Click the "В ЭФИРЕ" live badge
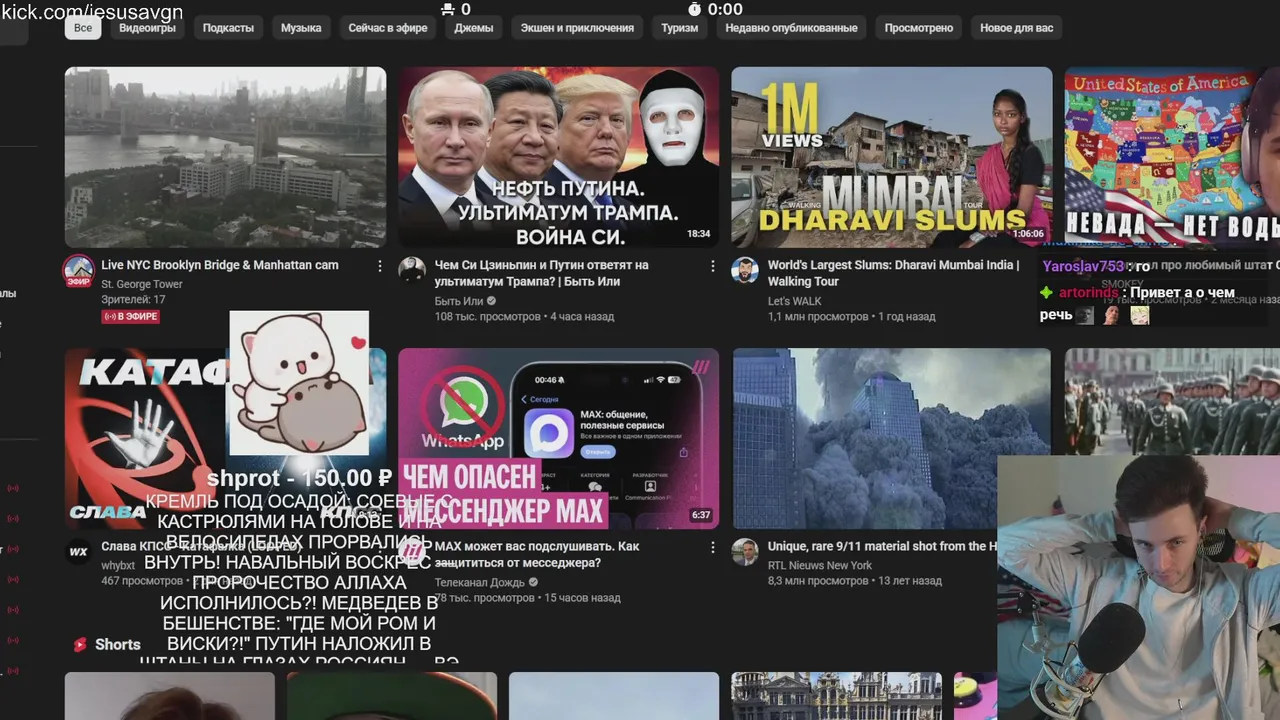 click(x=131, y=316)
